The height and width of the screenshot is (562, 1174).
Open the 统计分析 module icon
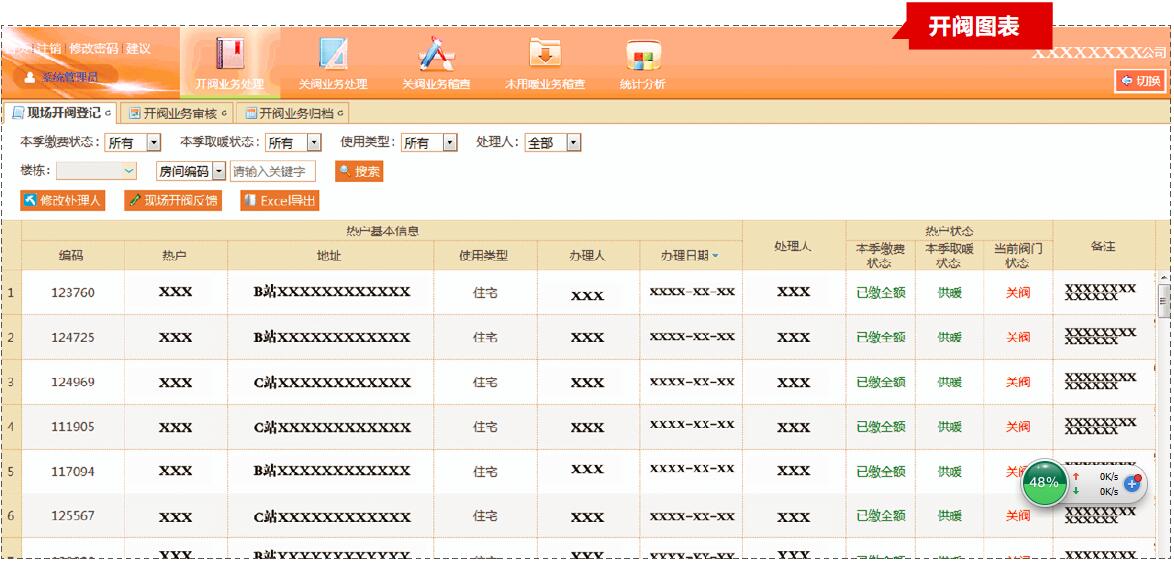tap(641, 56)
